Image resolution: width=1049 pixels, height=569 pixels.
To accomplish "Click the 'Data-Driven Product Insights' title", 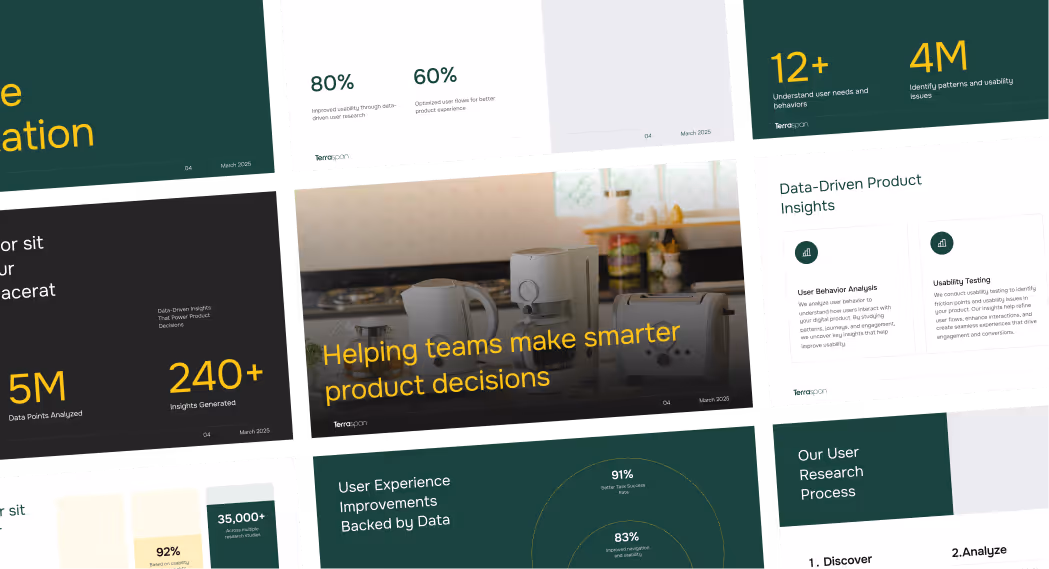I will [x=850, y=194].
